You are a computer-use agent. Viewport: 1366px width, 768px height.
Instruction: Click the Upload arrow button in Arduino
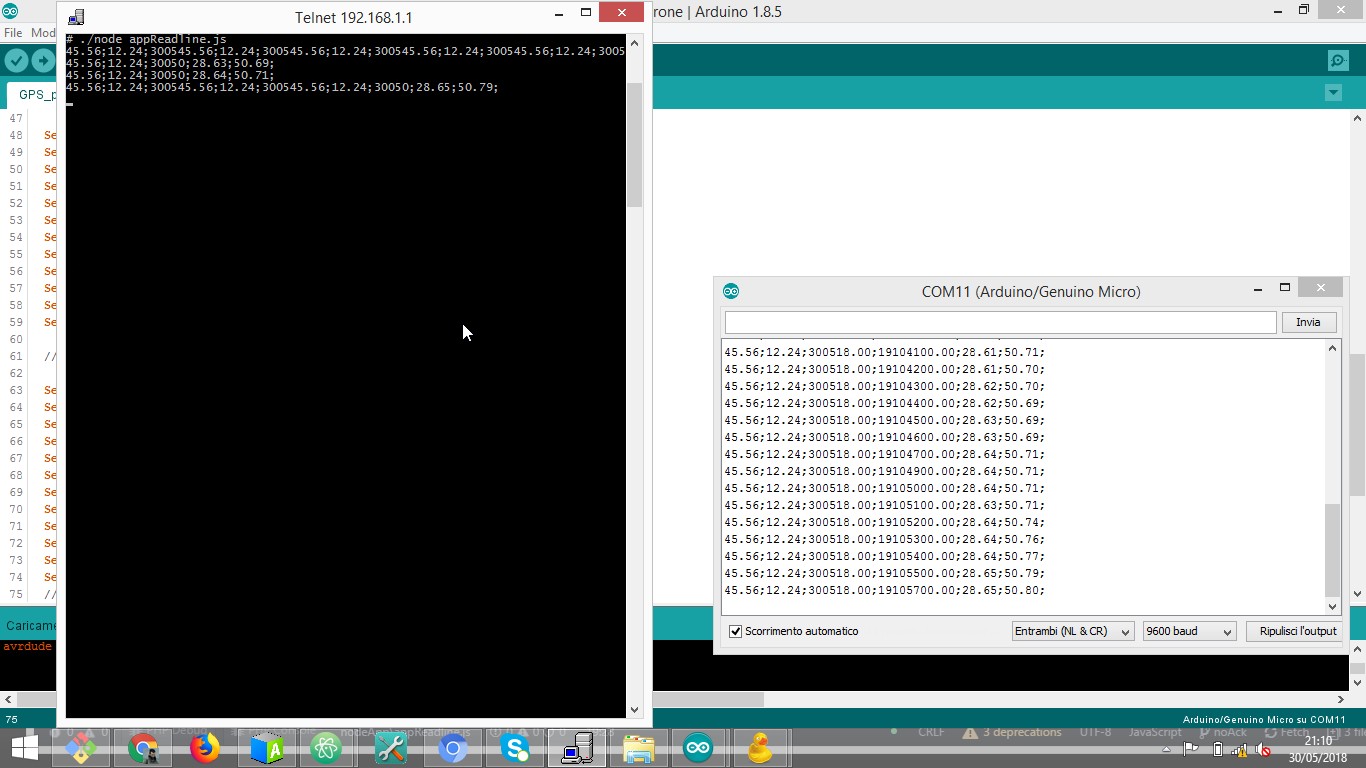(45, 60)
